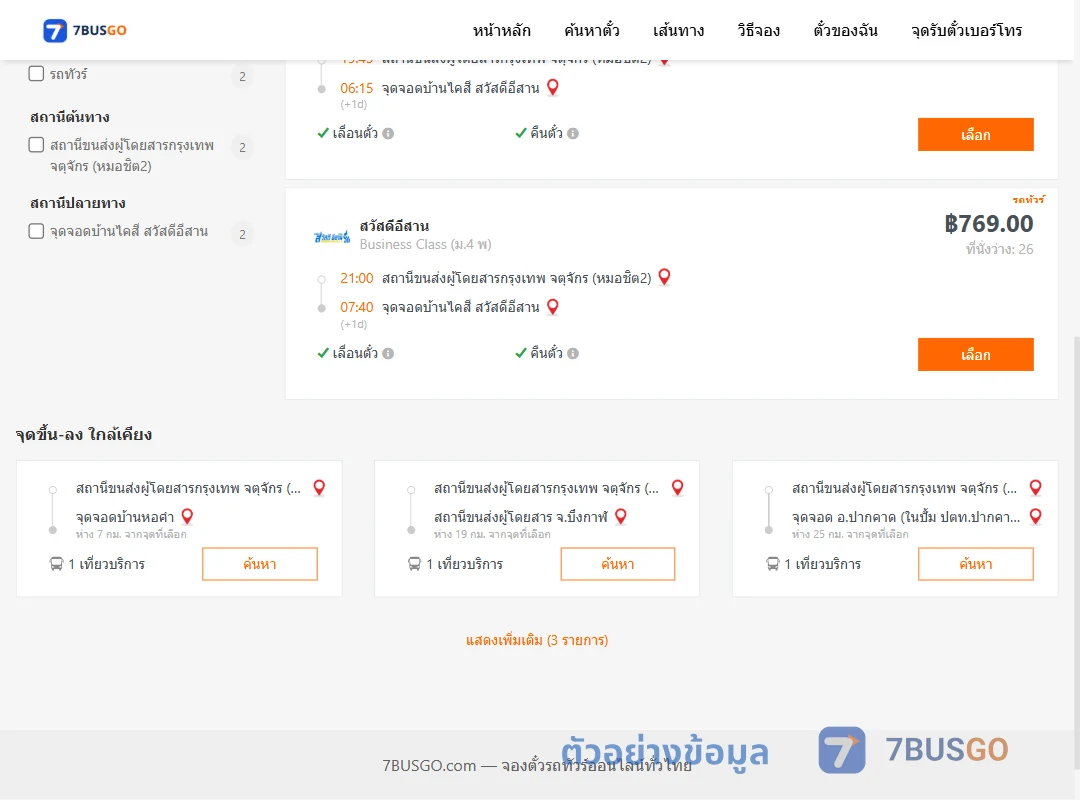Open จุดรับตั๋วเบอร์โทร menu item

pyautogui.click(x=966, y=30)
